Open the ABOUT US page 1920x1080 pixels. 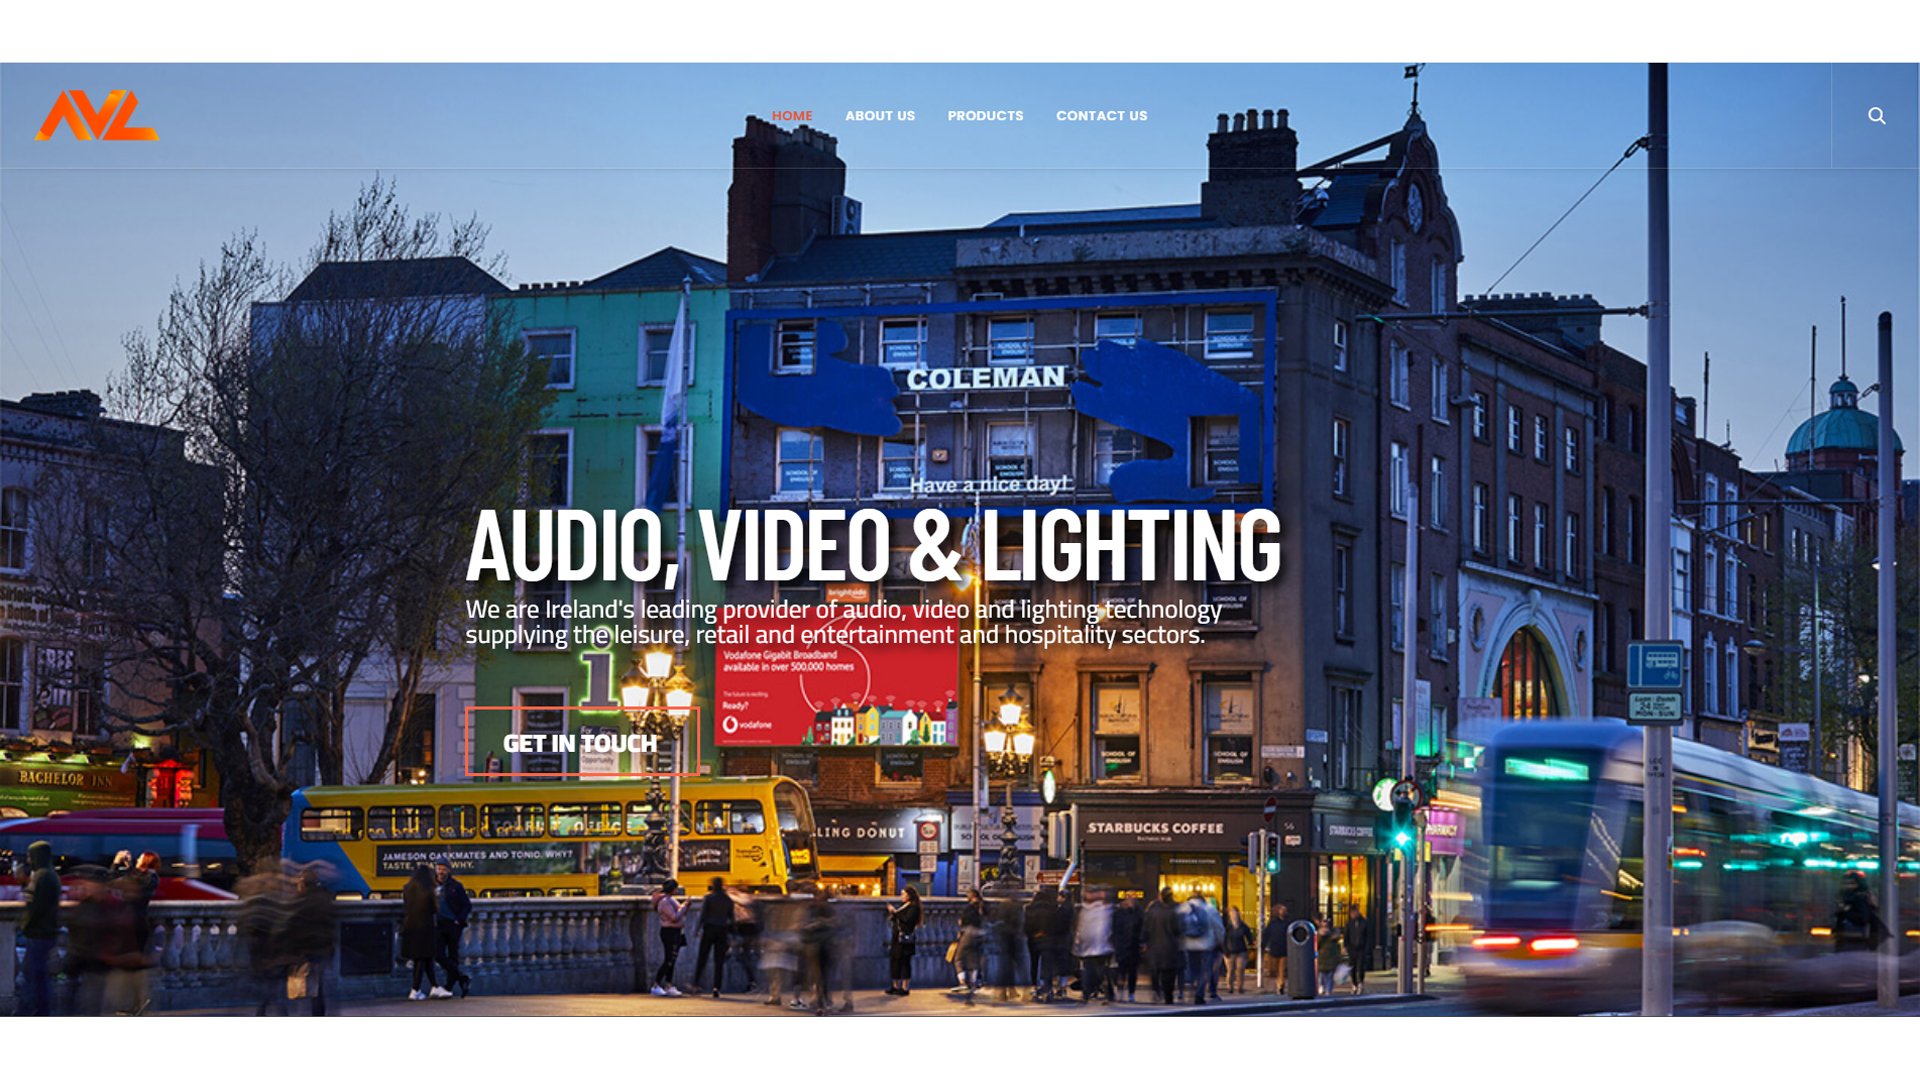tap(880, 116)
